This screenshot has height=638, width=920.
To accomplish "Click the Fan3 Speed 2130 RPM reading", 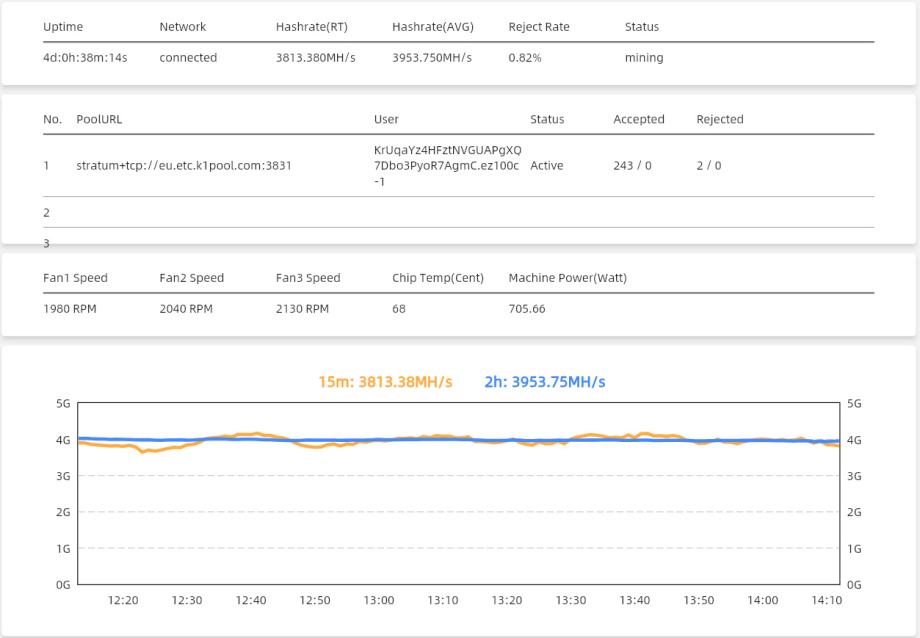I will click(302, 309).
